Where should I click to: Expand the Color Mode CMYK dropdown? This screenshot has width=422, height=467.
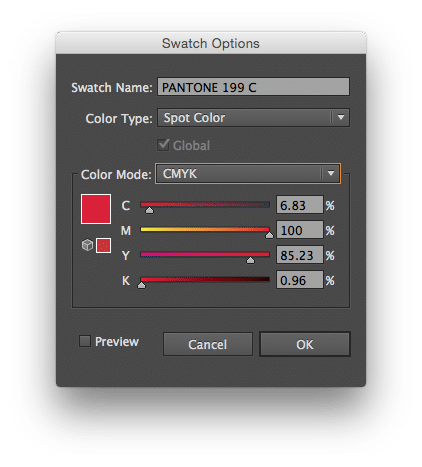pyautogui.click(x=331, y=173)
